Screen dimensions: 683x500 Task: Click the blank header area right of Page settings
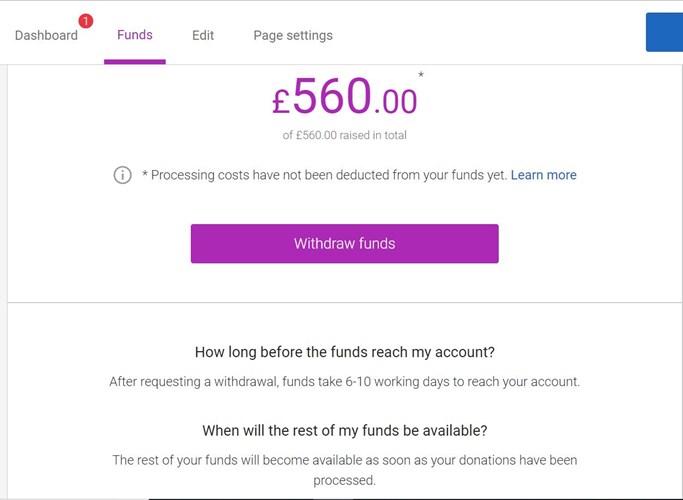[488, 33]
